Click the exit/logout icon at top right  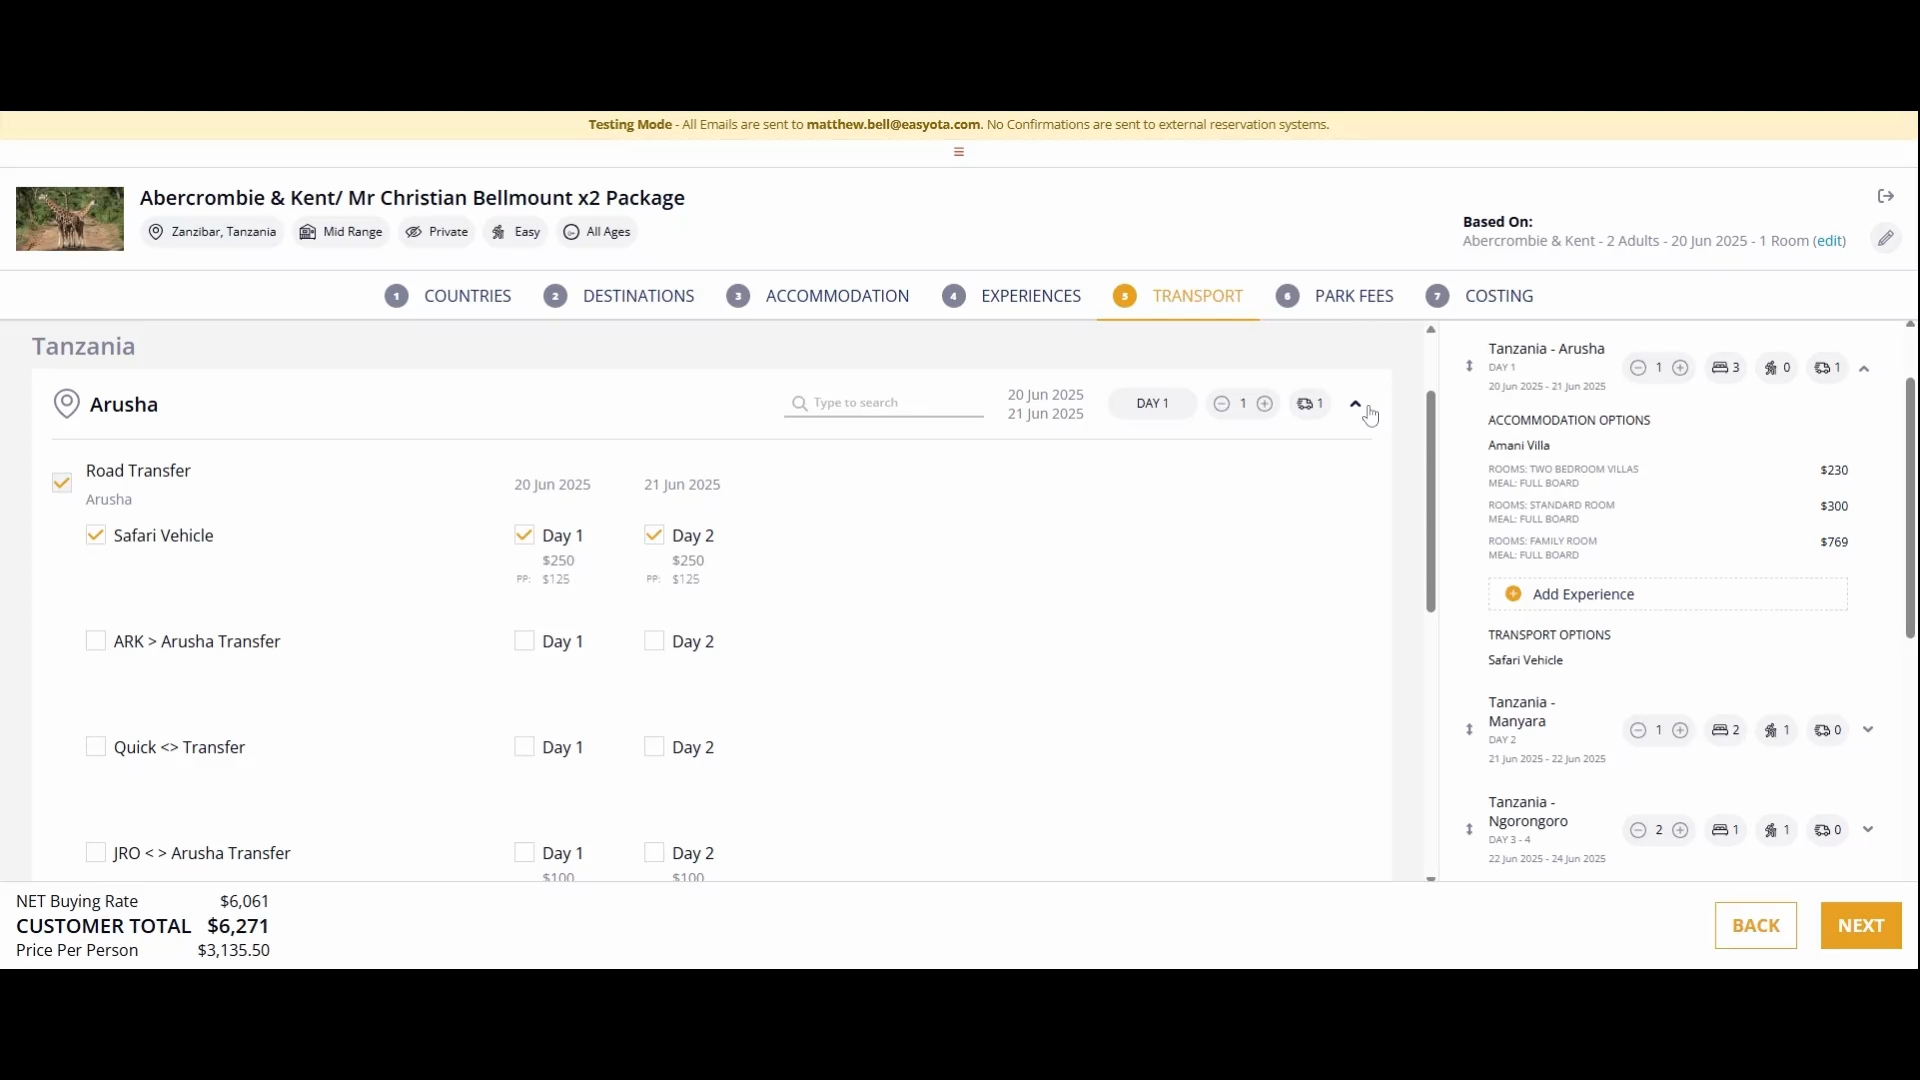pyautogui.click(x=1886, y=196)
